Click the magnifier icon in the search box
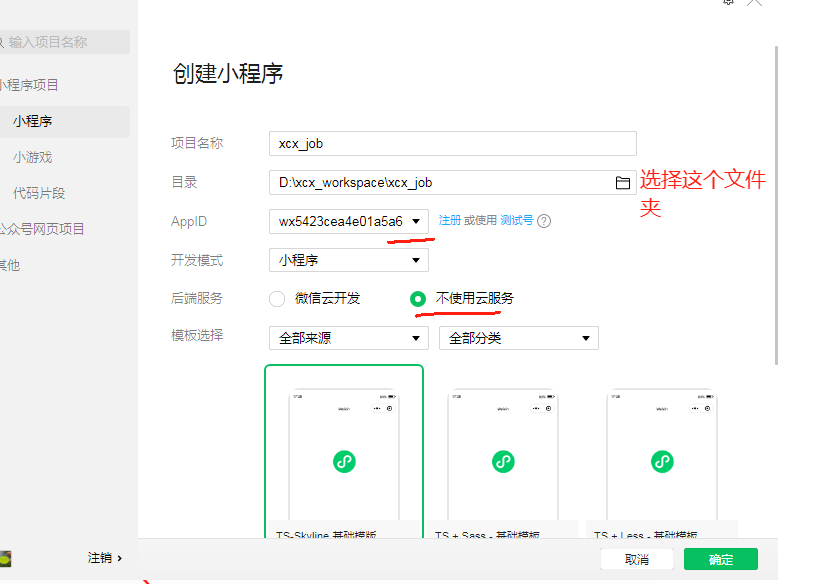This screenshot has height=584, width=813. click(2, 42)
